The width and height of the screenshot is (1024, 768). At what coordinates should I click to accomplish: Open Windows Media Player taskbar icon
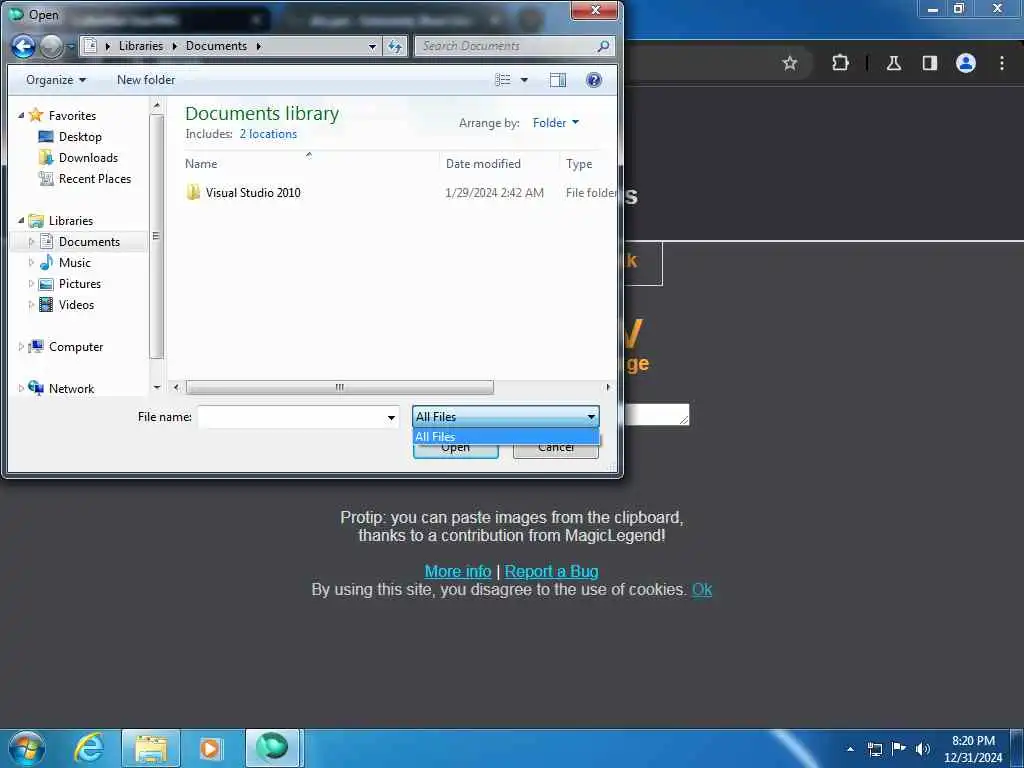point(210,748)
